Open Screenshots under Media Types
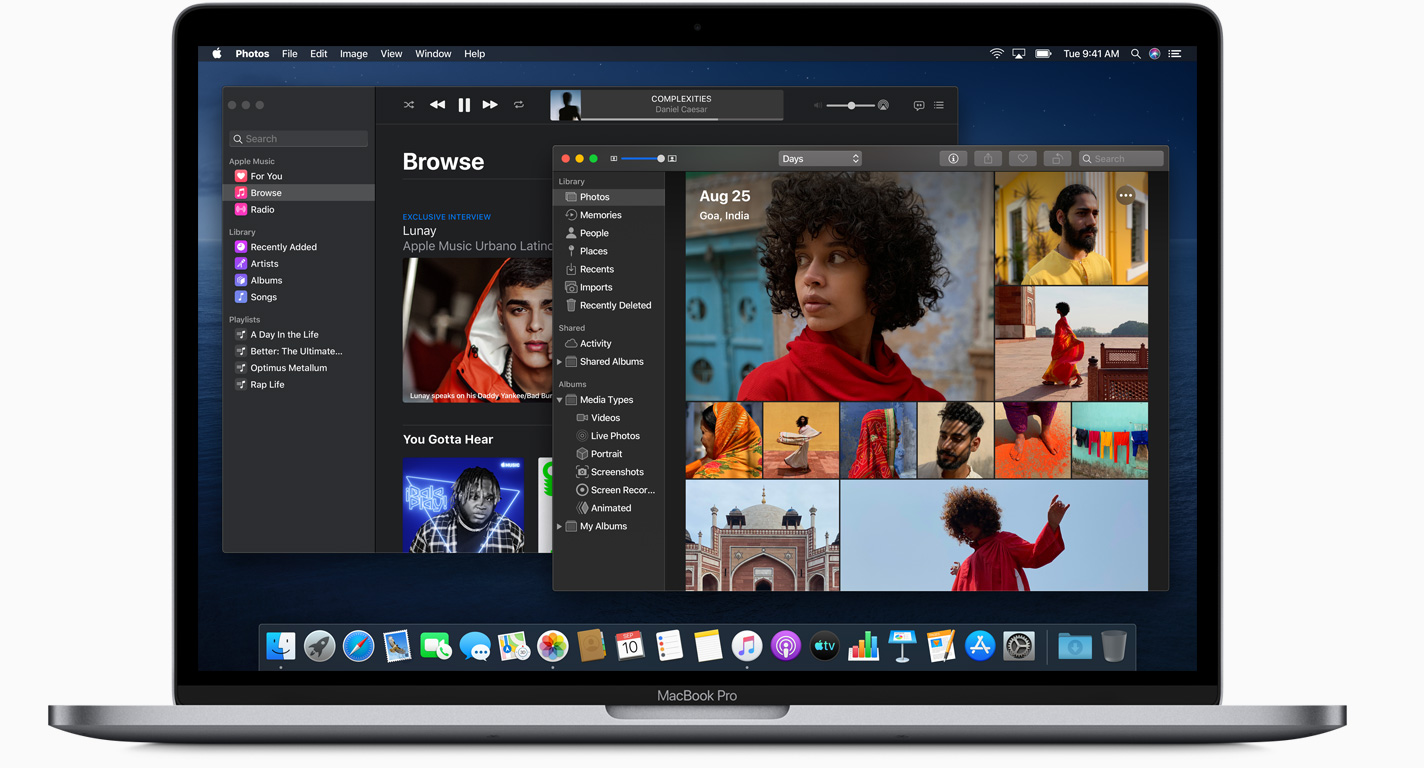The width and height of the screenshot is (1424, 768). pyautogui.click(x=609, y=472)
